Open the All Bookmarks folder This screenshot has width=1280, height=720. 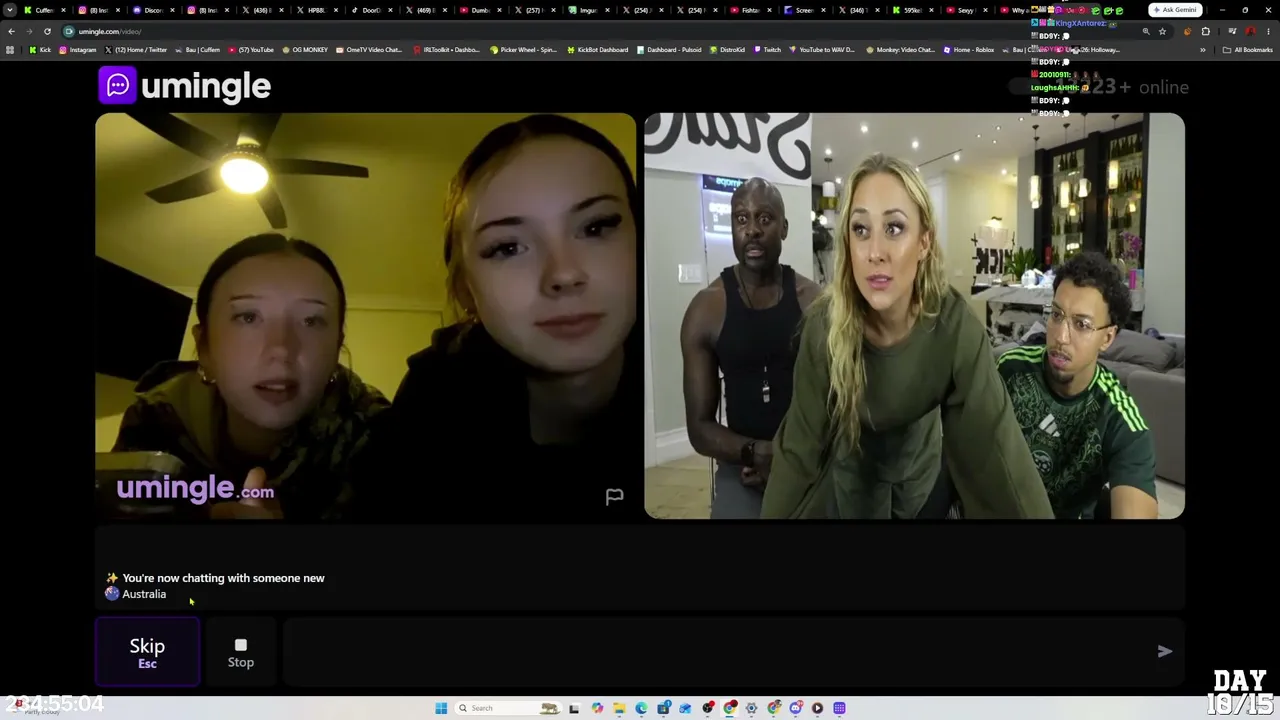click(1248, 50)
